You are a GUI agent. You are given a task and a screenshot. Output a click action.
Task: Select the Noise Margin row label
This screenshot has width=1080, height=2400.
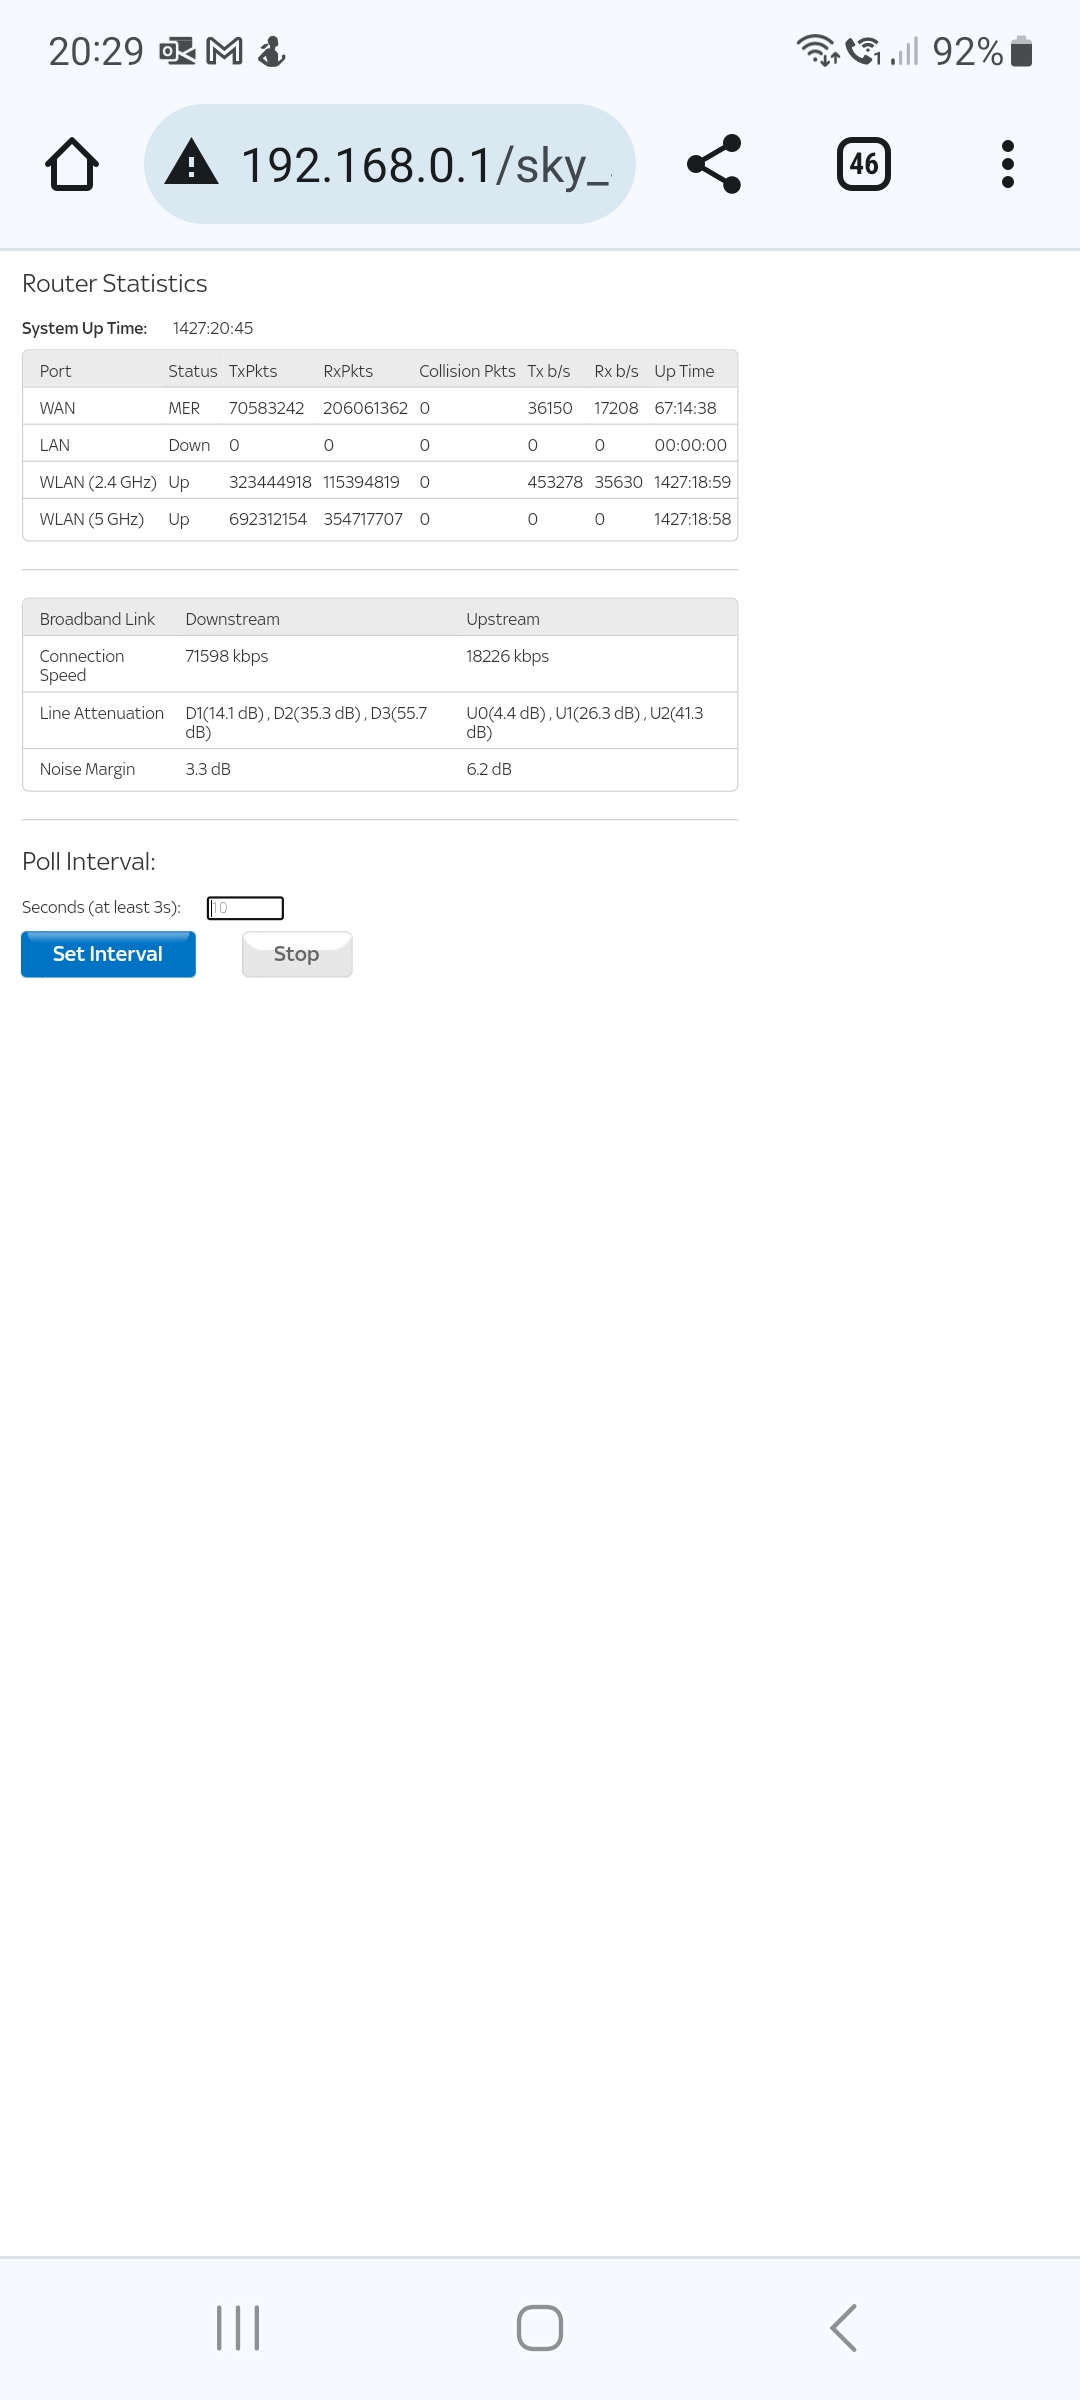coord(87,769)
